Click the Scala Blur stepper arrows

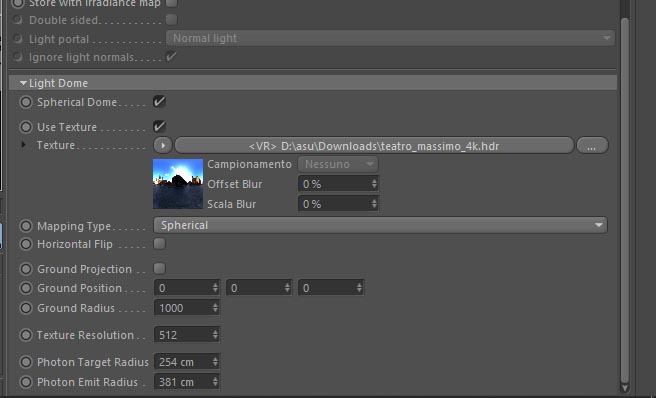374,204
